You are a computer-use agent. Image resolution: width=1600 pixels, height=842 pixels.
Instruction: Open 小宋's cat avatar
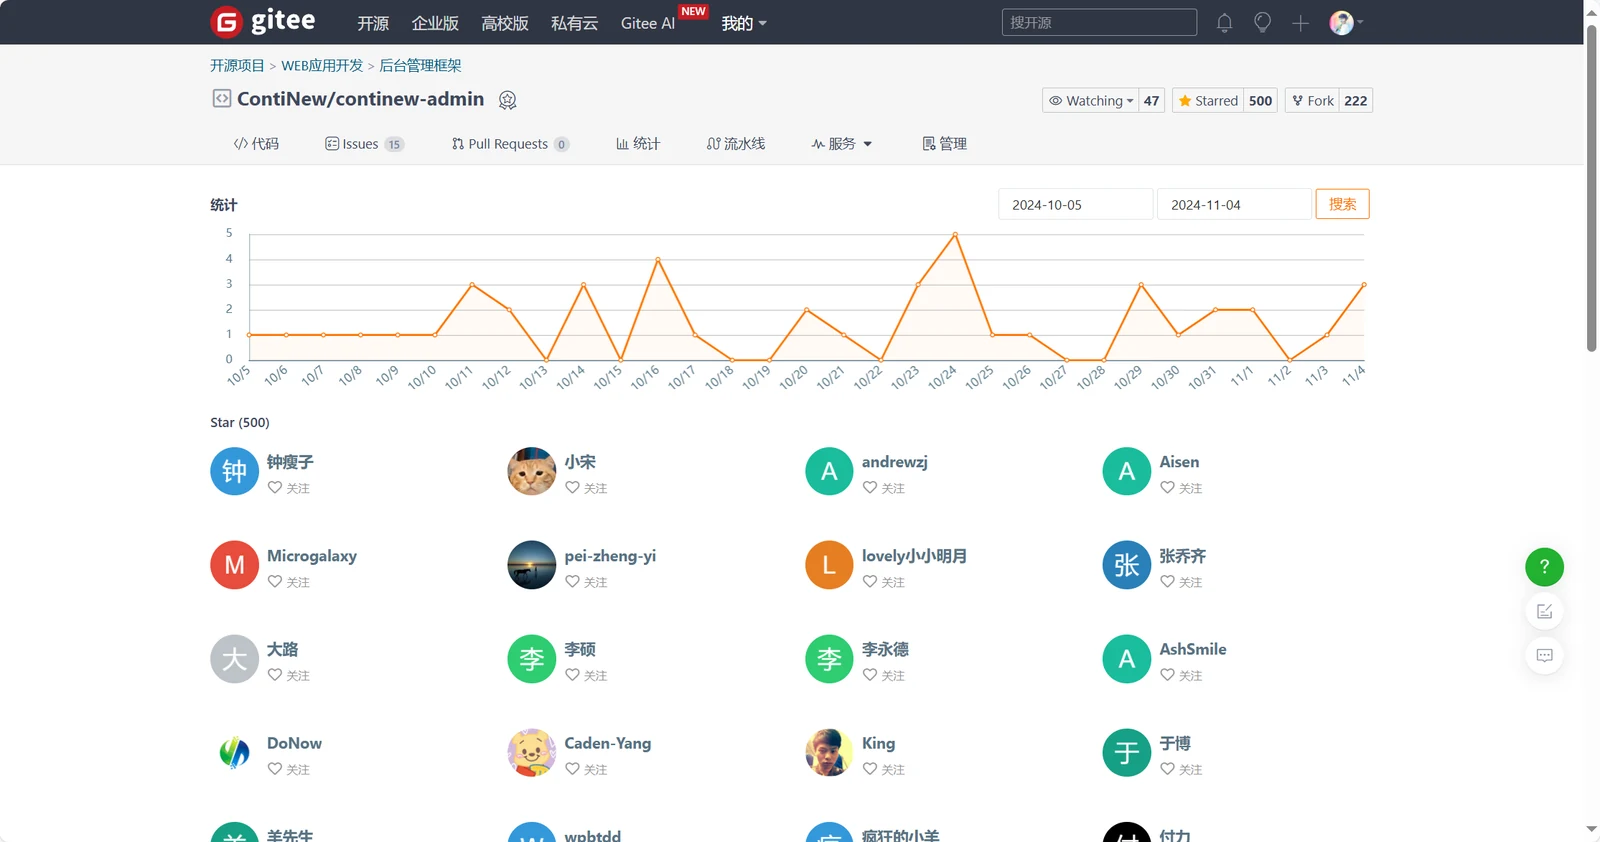coord(532,471)
